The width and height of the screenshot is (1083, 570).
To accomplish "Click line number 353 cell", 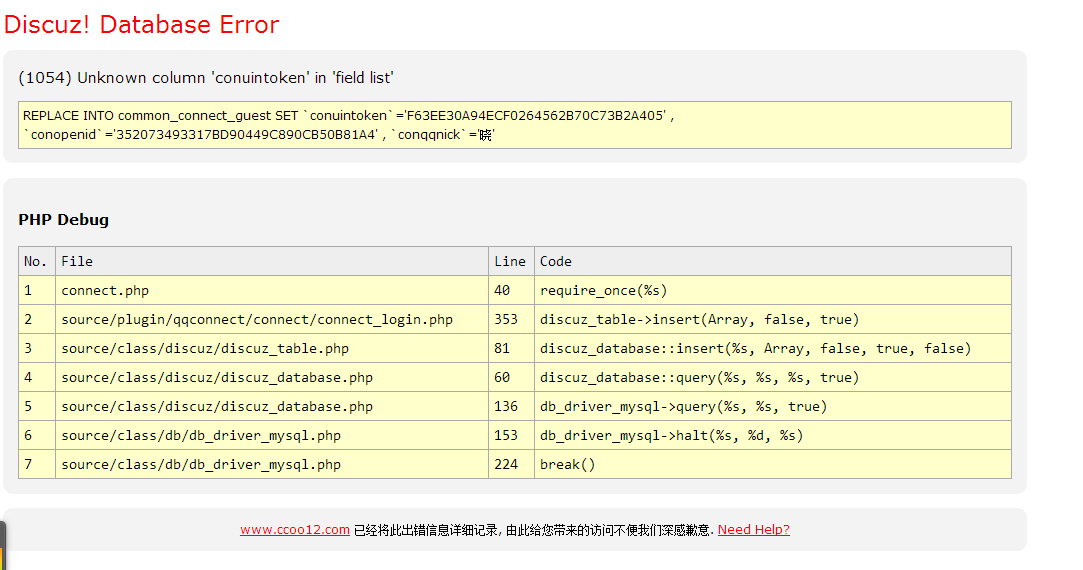I will click(x=506, y=320).
